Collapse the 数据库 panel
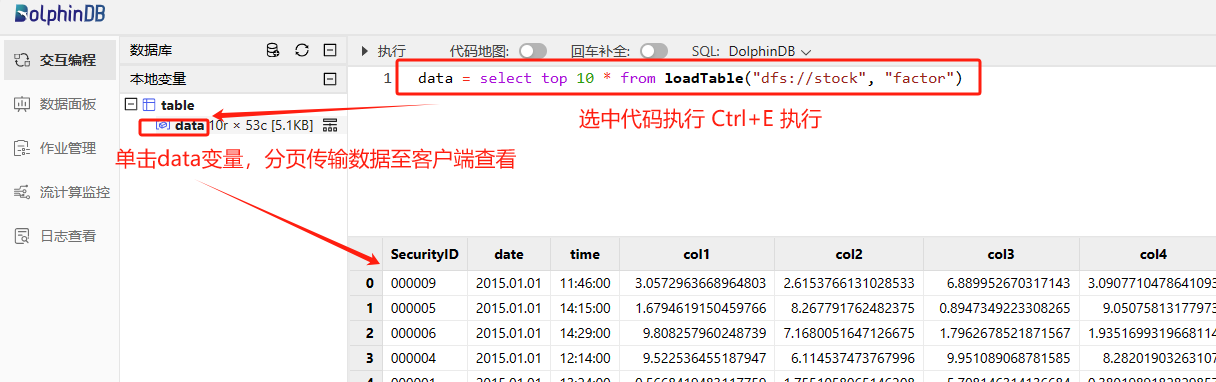Image resolution: width=1216 pixels, height=382 pixels. 329,50
